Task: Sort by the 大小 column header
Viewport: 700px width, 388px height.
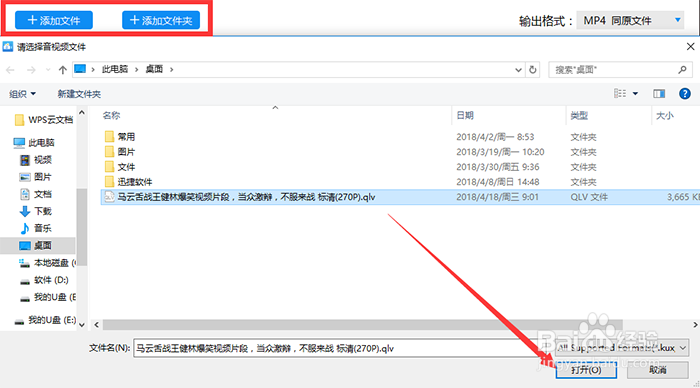Action: tap(665, 116)
